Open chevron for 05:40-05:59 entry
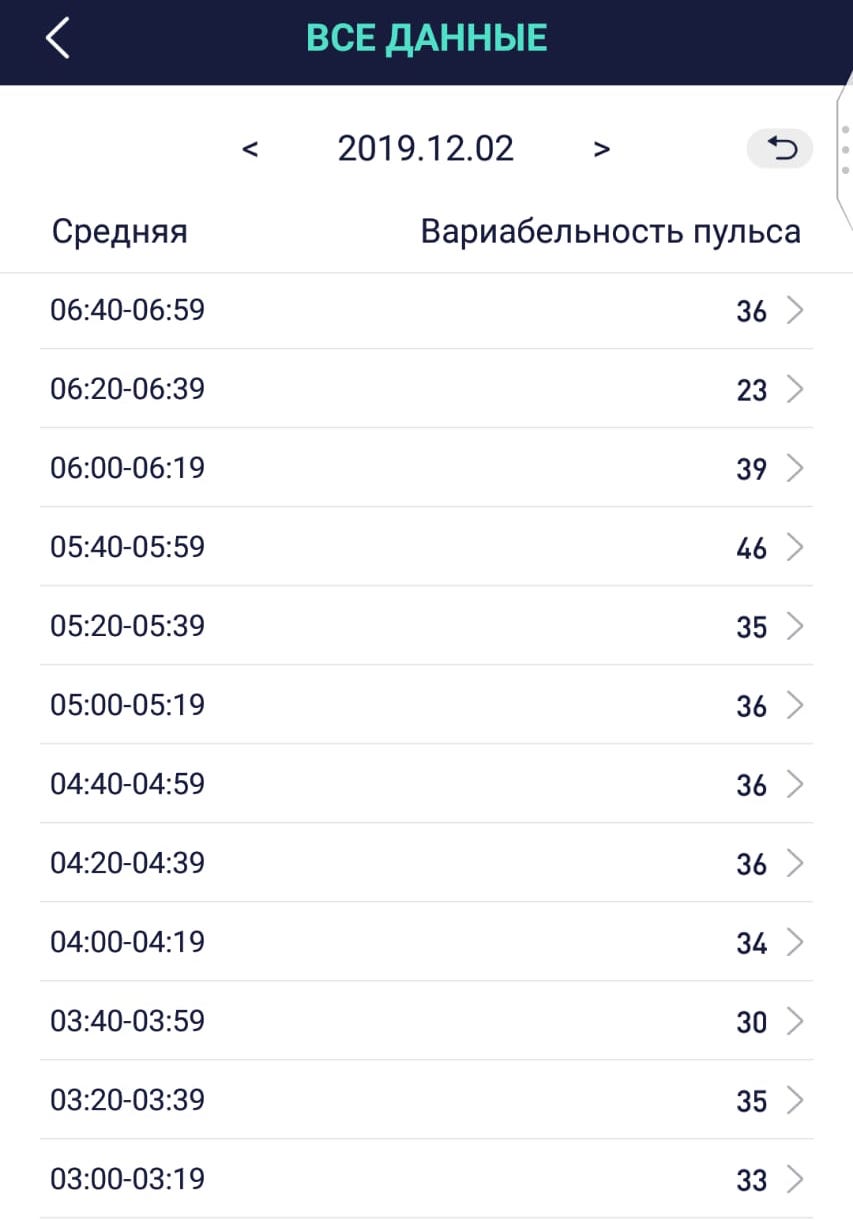 pyautogui.click(x=795, y=547)
